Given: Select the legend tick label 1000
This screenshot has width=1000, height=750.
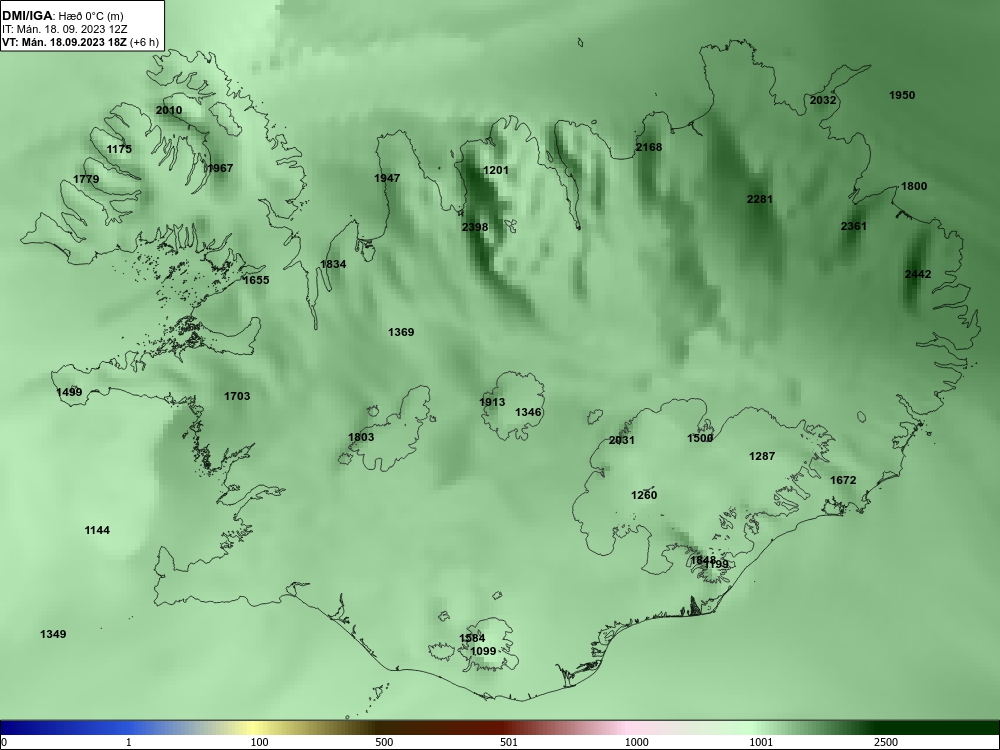Looking at the screenshot, I should (636, 742).
